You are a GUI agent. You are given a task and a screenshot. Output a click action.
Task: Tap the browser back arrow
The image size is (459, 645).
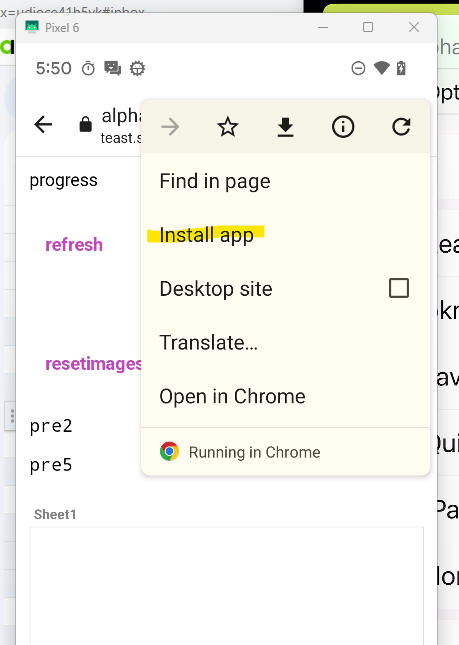43,124
